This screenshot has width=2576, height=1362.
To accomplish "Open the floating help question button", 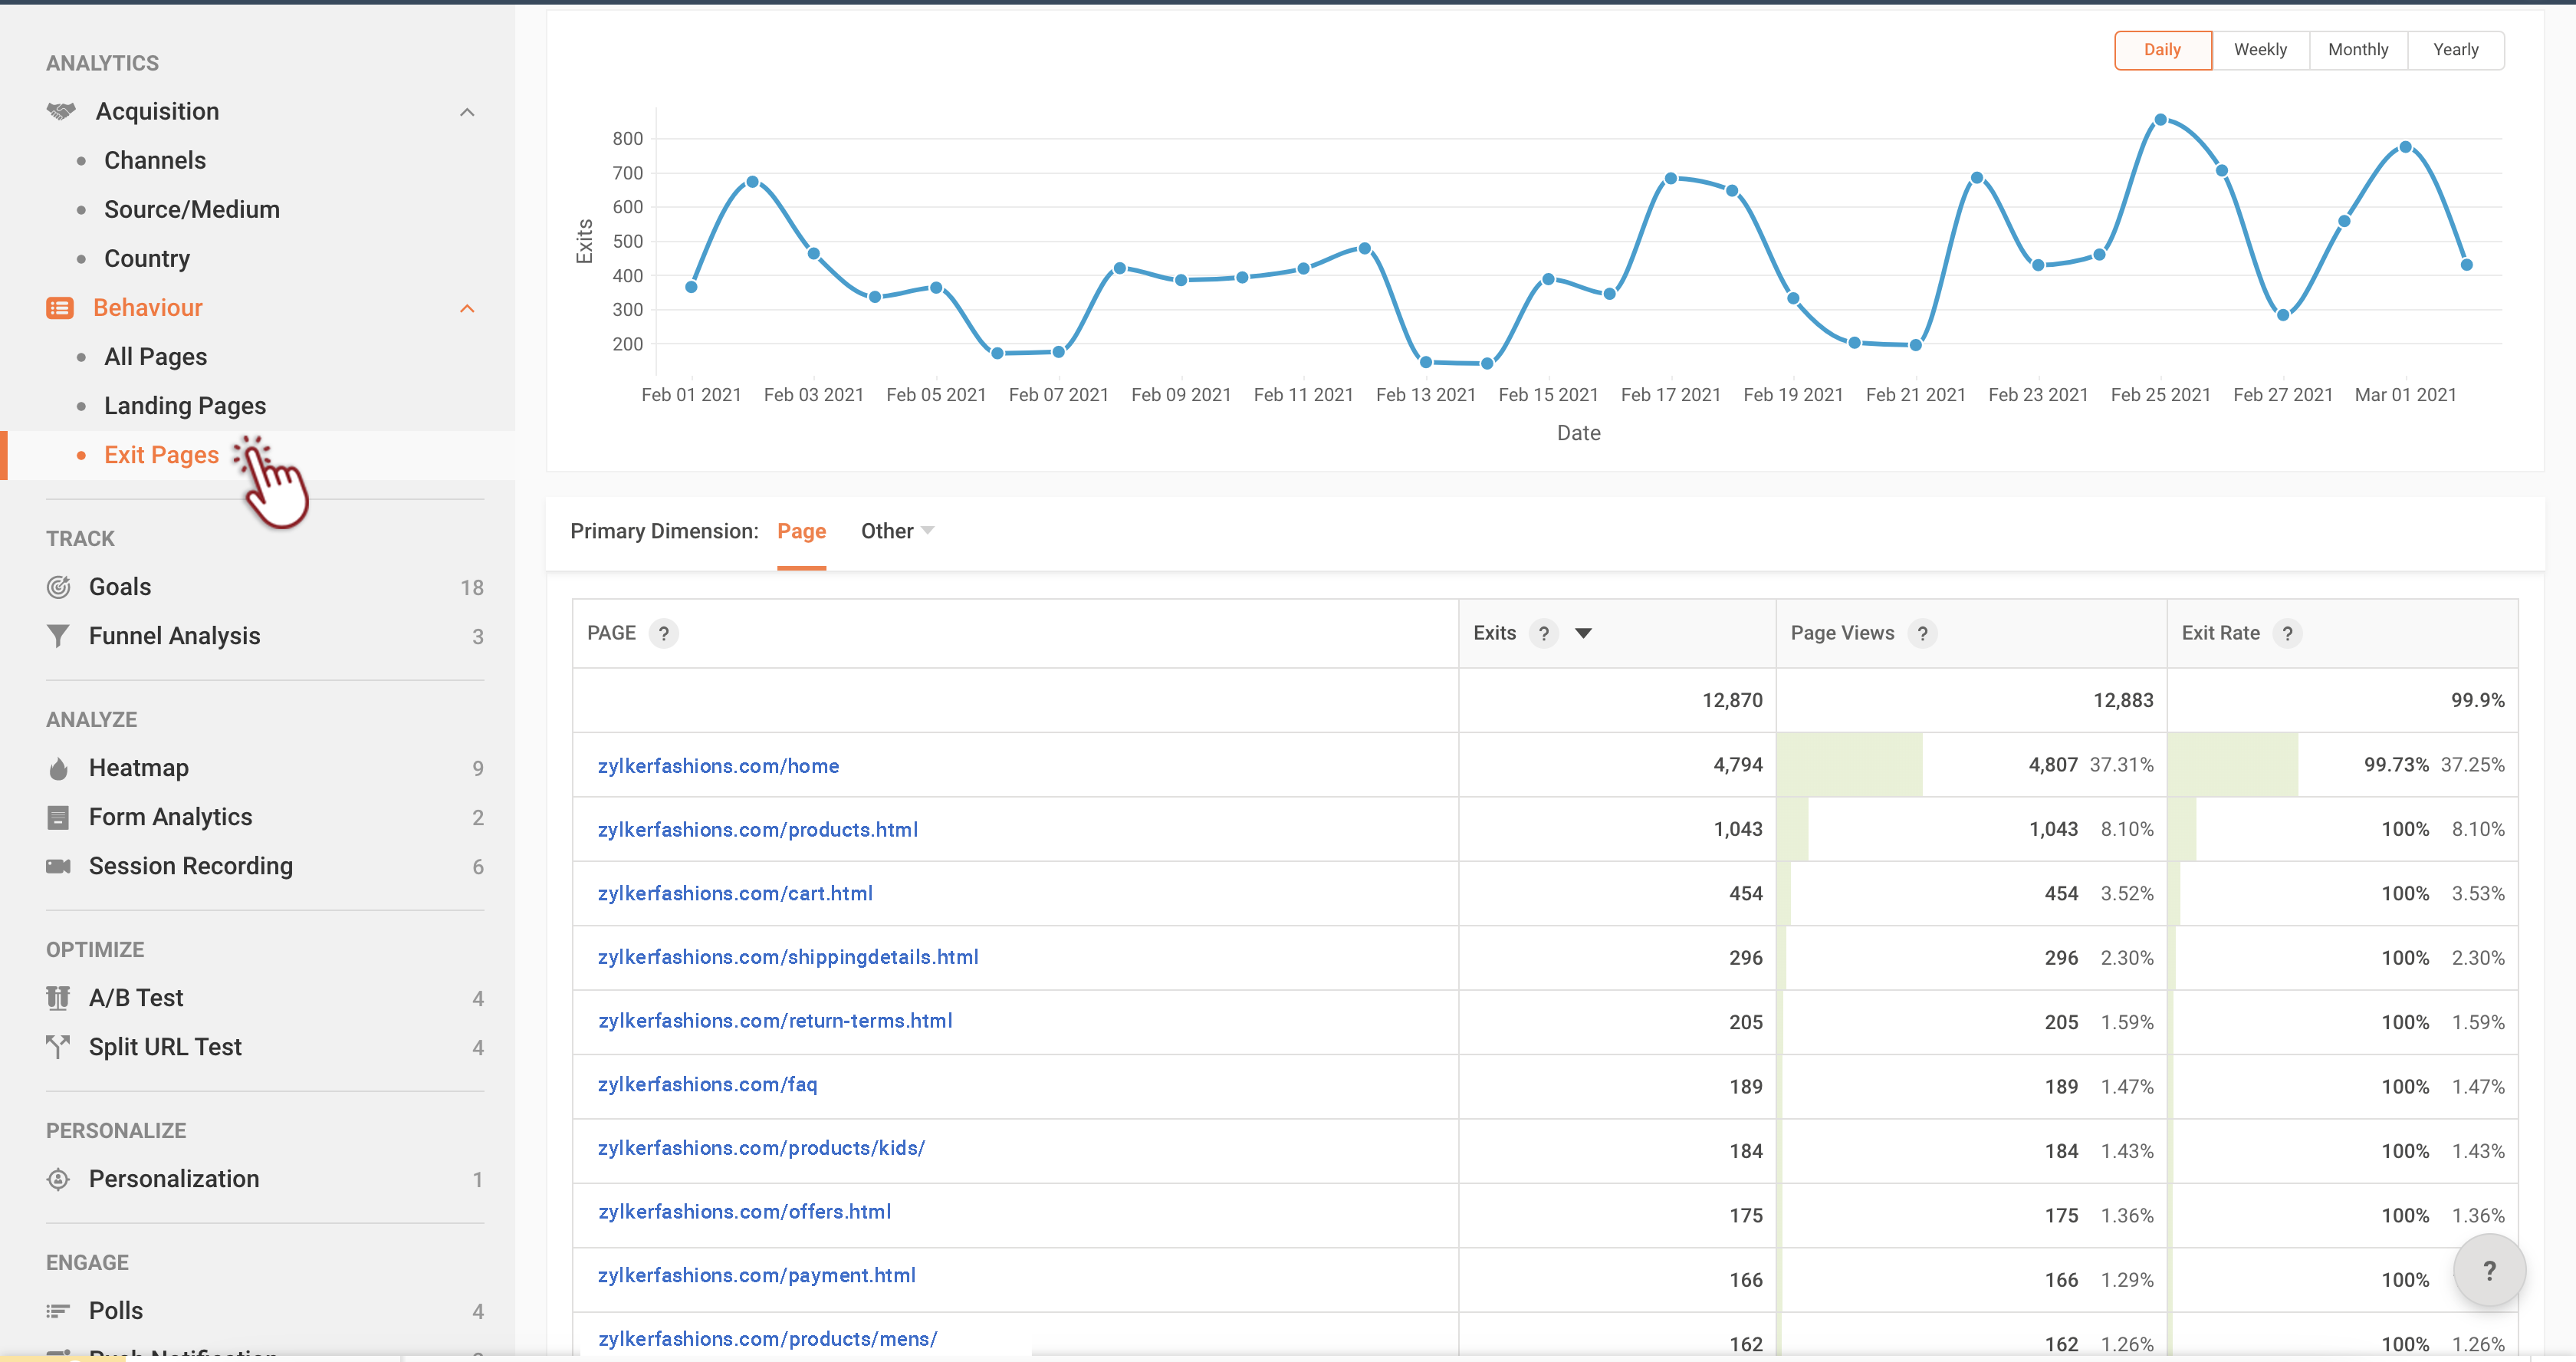I will point(2489,1270).
